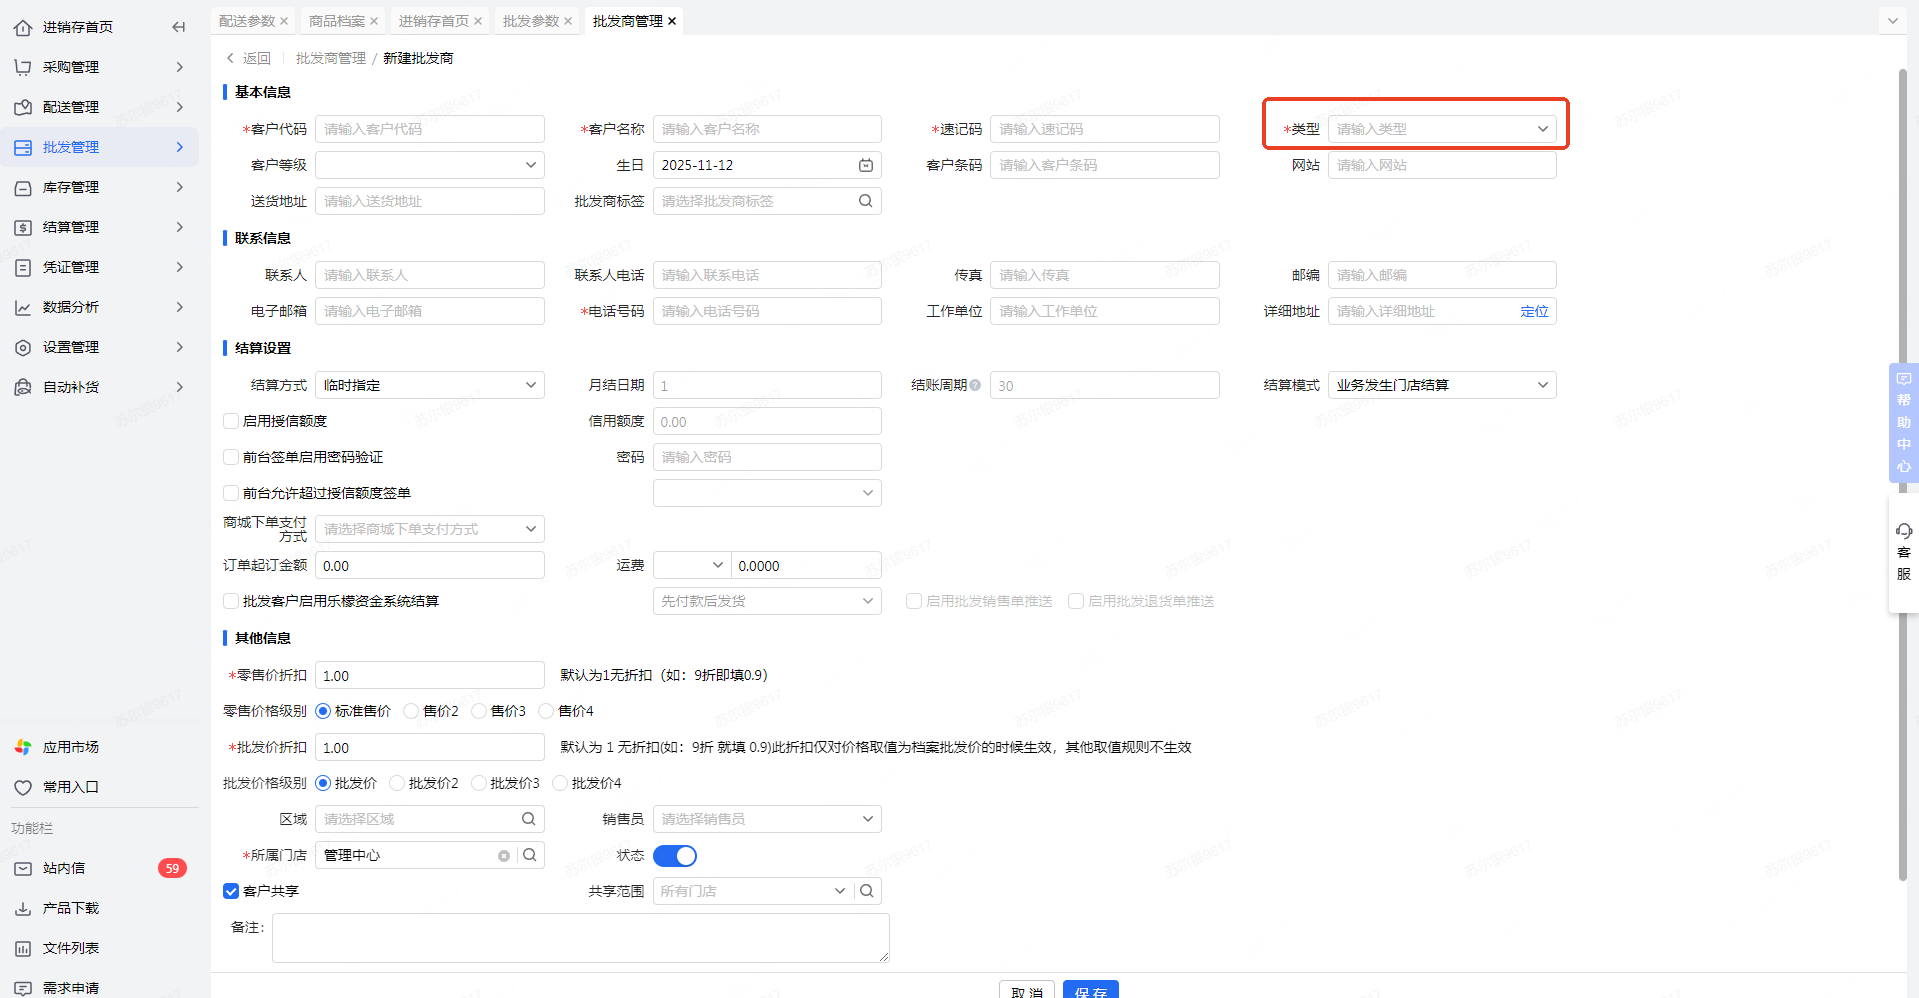Click the 定位 link in 详细地址

tap(1534, 311)
